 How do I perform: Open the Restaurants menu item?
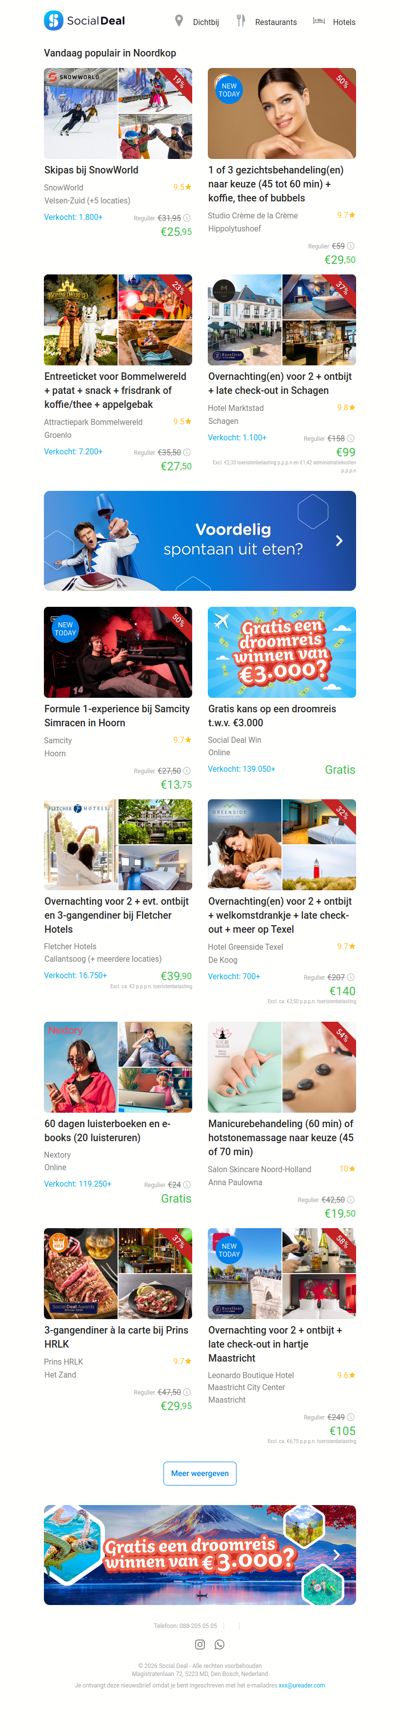tap(276, 22)
